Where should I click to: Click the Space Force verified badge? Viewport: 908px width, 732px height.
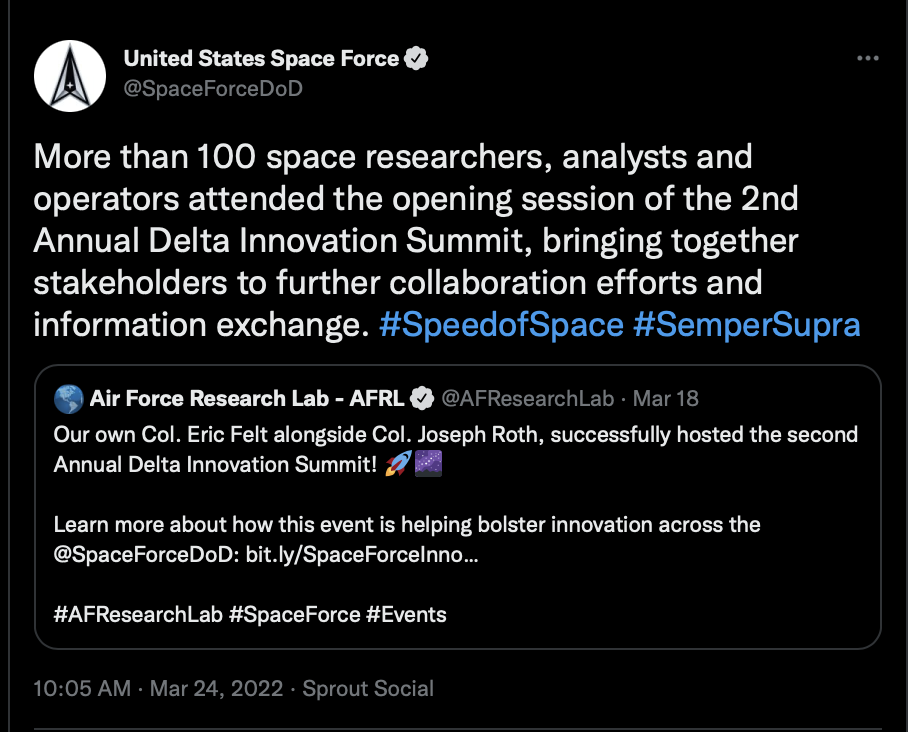click(416, 58)
